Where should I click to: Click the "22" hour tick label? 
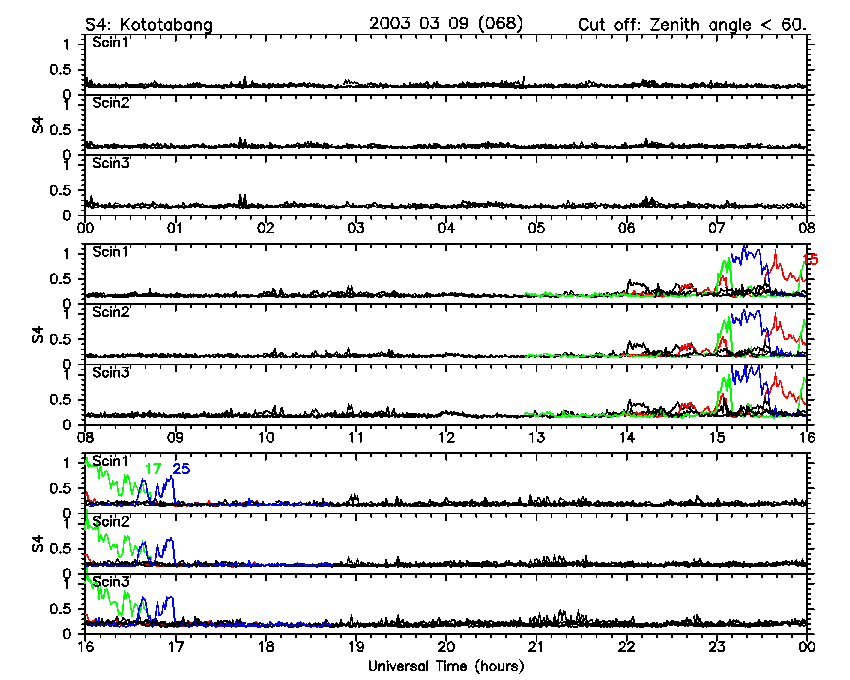[x=627, y=647]
